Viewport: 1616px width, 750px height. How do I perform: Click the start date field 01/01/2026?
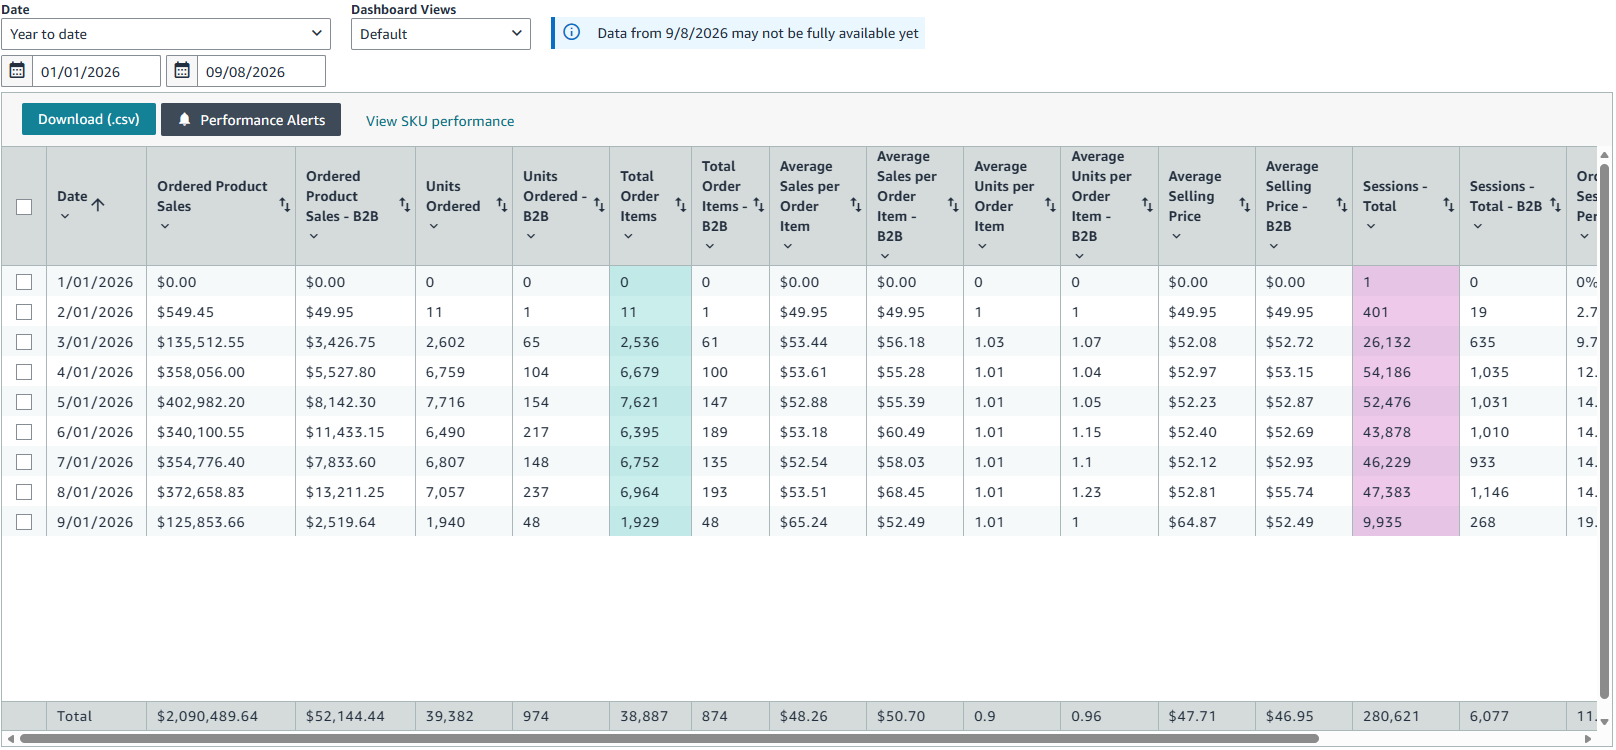click(x=97, y=71)
